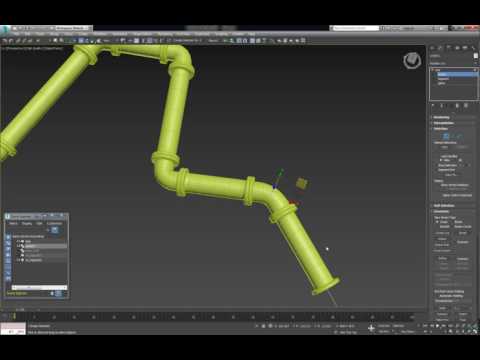Viewport: 480px width, 360px height.
Task: Click the Redo arrow in main toolbar
Action: pos(11,41)
